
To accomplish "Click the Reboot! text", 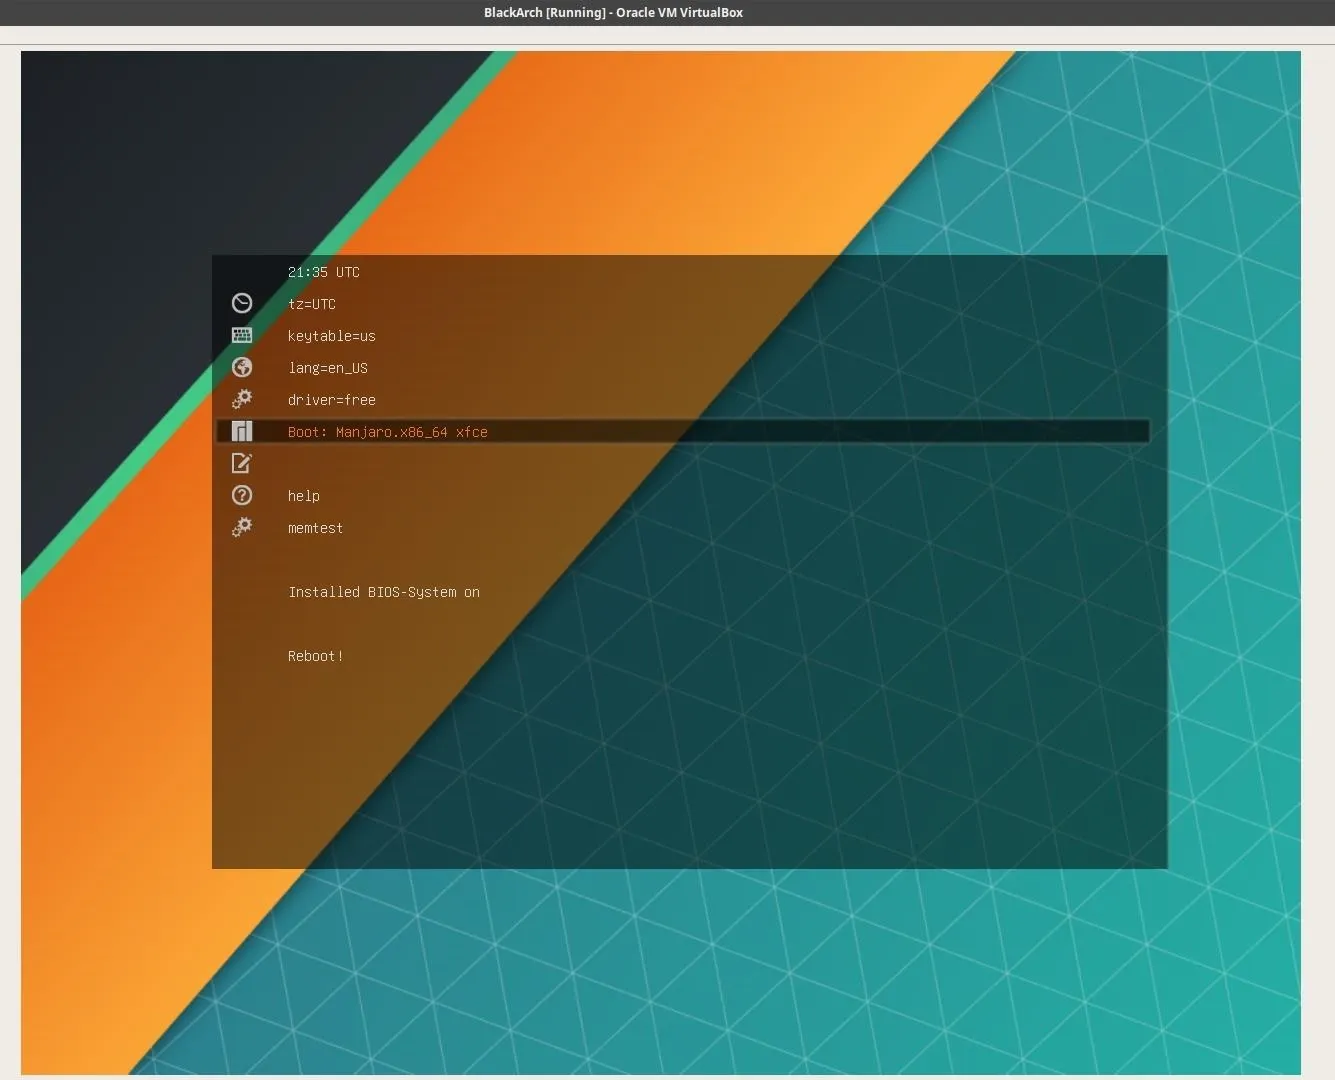I will 316,656.
